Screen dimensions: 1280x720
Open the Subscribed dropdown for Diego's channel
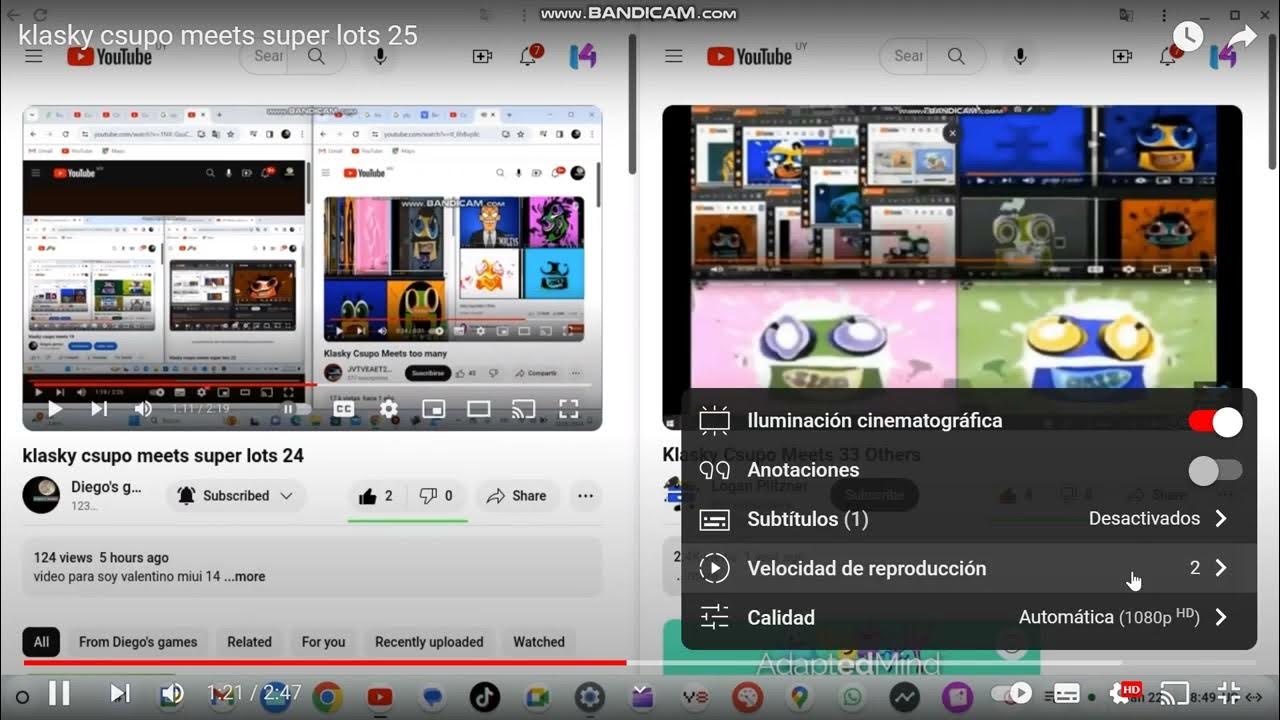coord(236,496)
